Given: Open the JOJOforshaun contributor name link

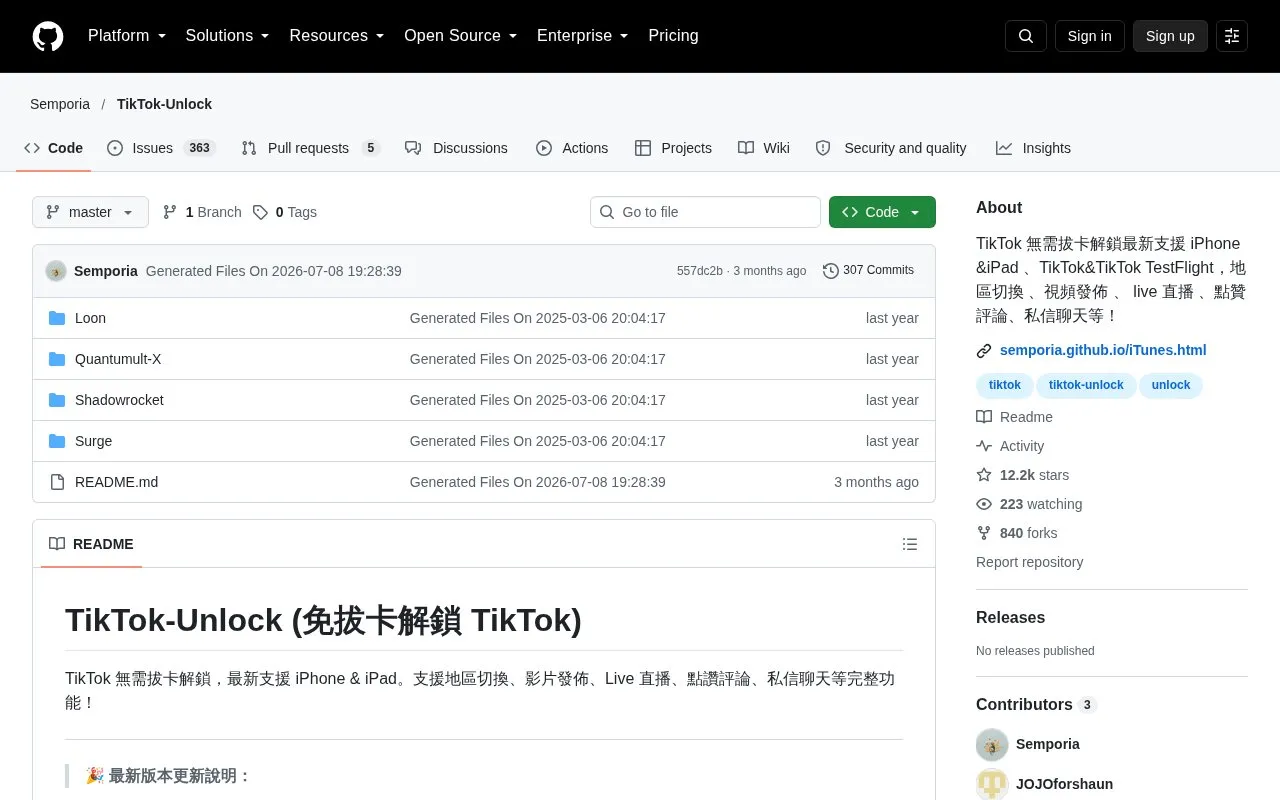Looking at the screenshot, I should coord(1064,784).
